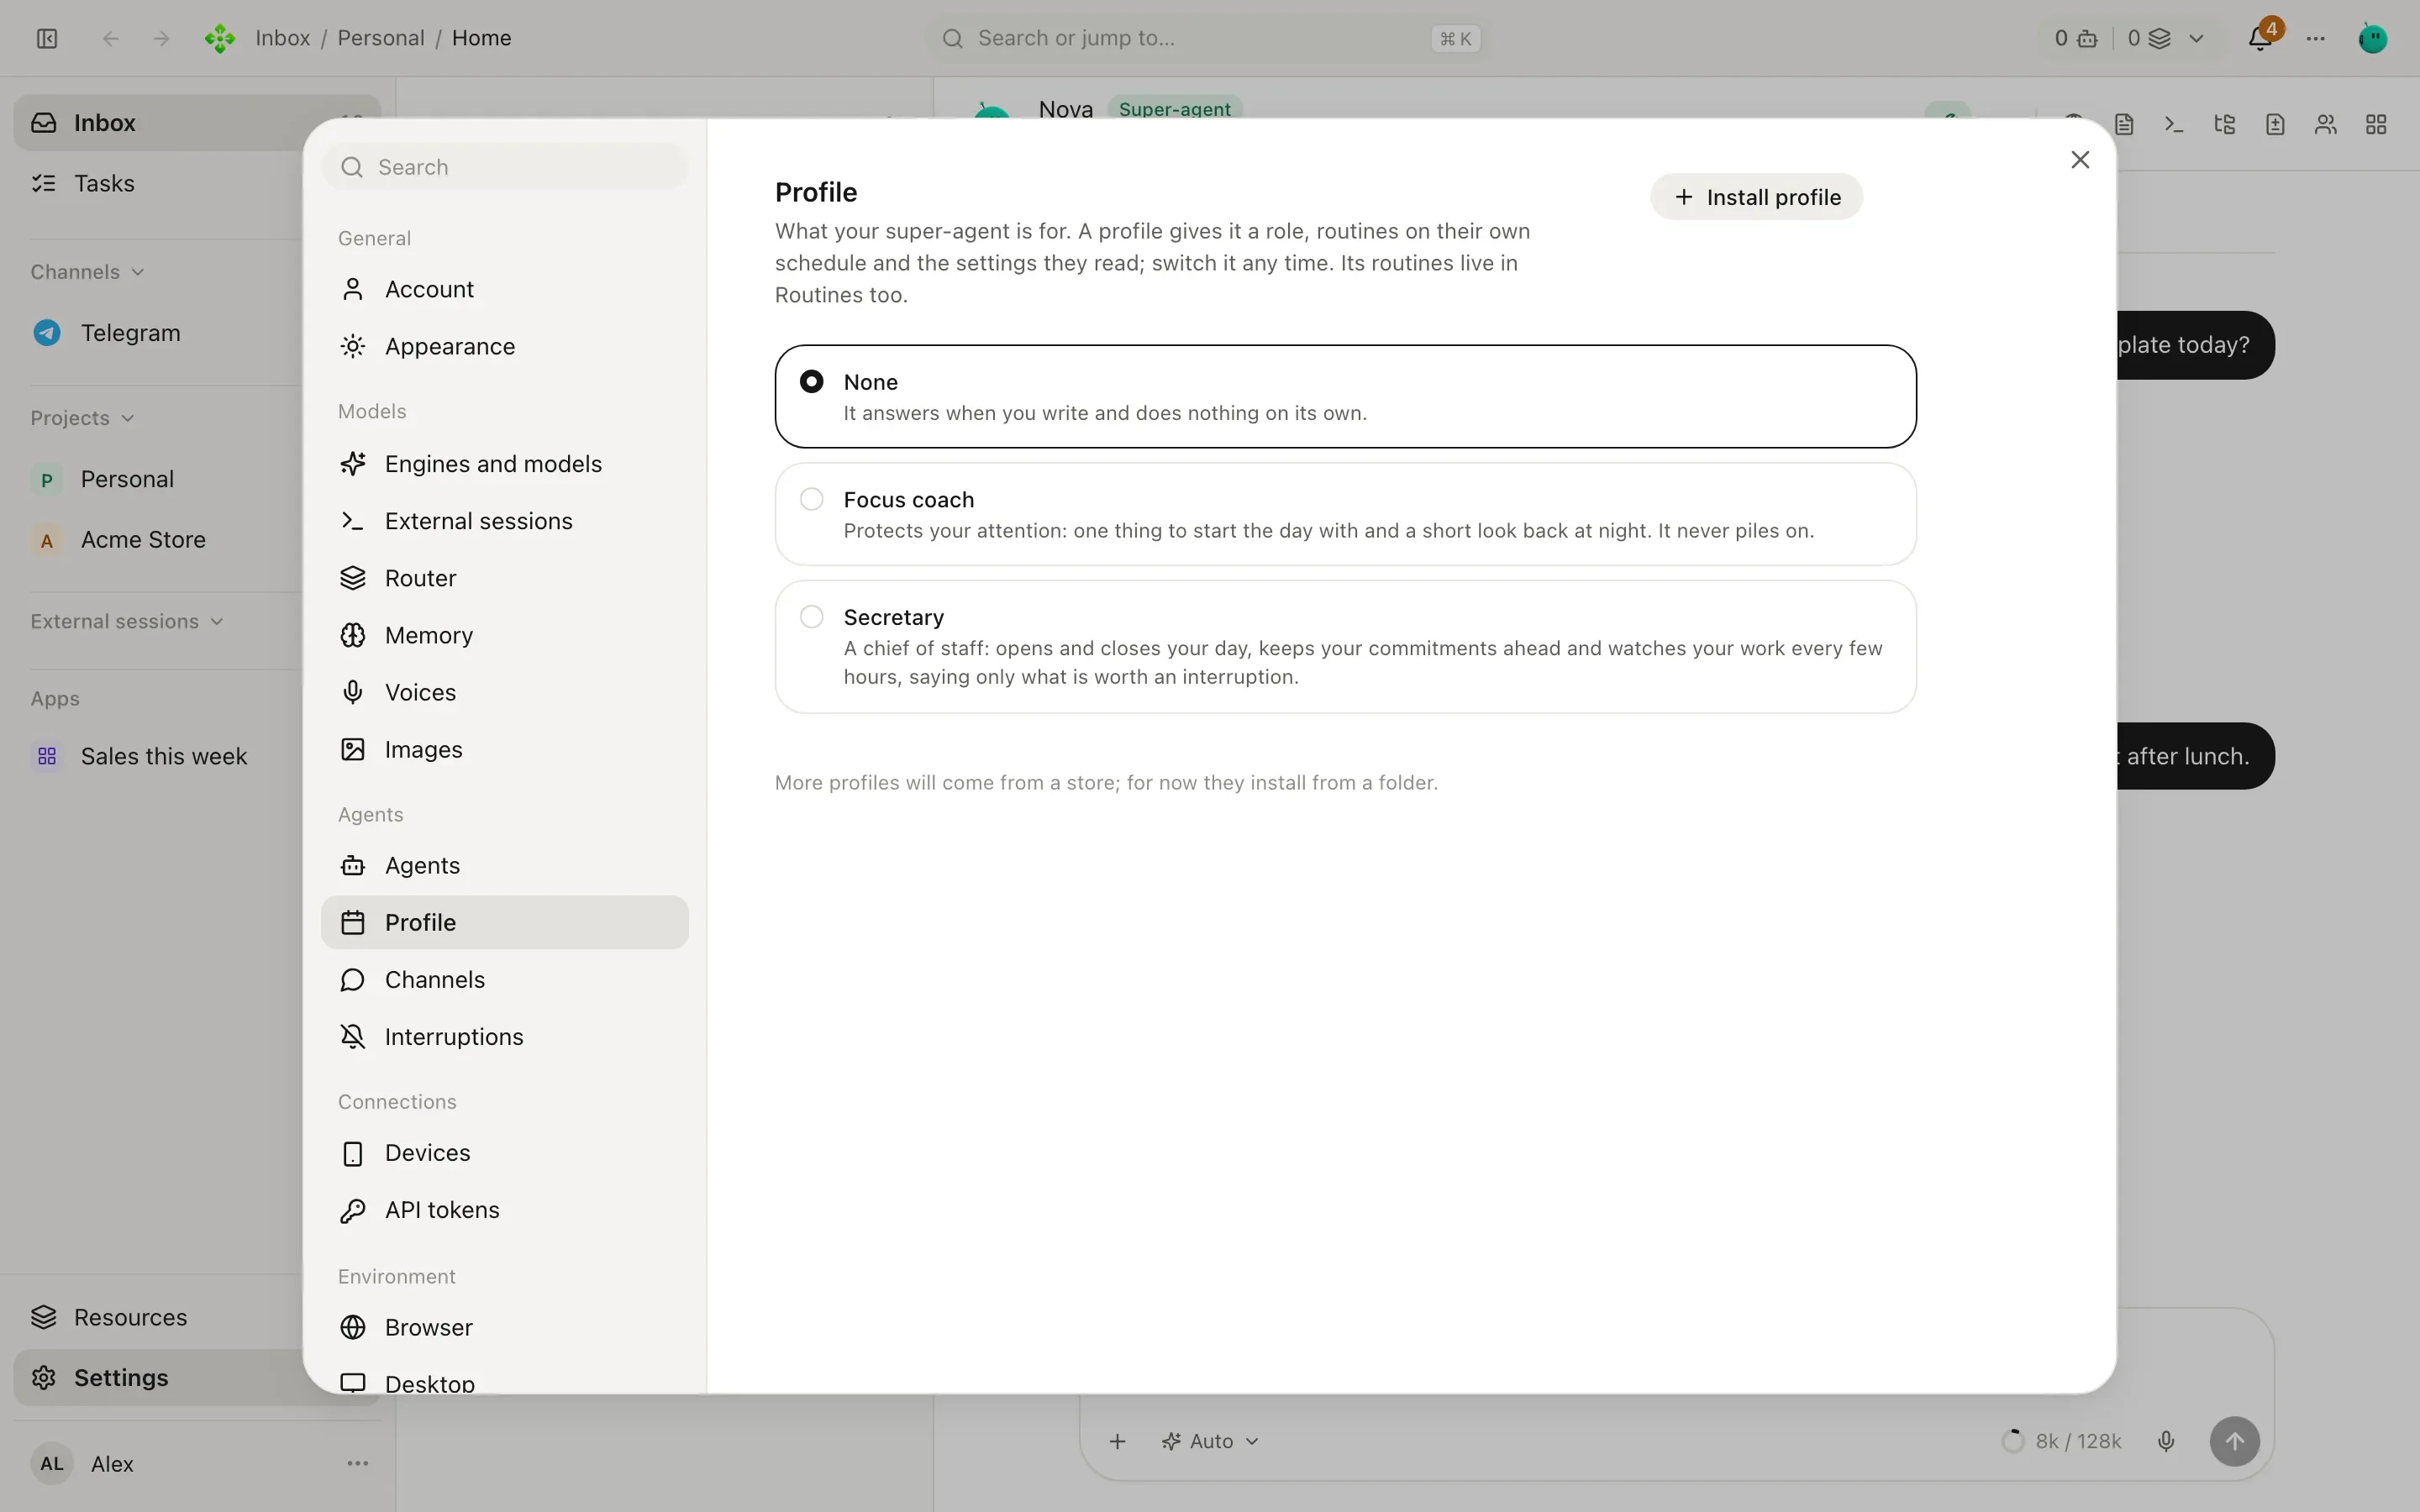The height and width of the screenshot is (1512, 2420).
Task: Click the terminal icon in chat toolbar
Action: pyautogui.click(x=2174, y=124)
